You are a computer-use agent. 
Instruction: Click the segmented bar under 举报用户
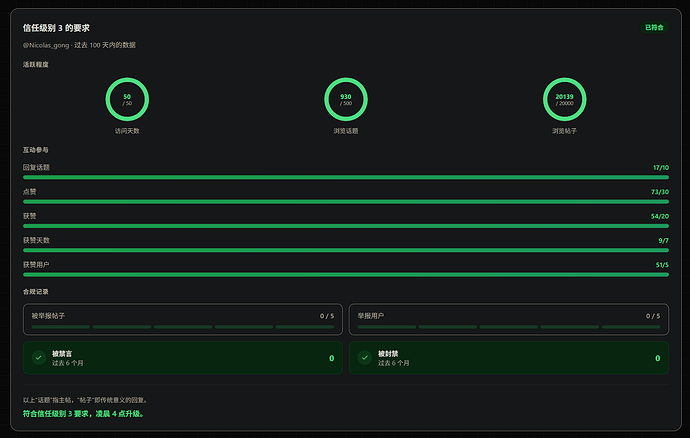509,327
